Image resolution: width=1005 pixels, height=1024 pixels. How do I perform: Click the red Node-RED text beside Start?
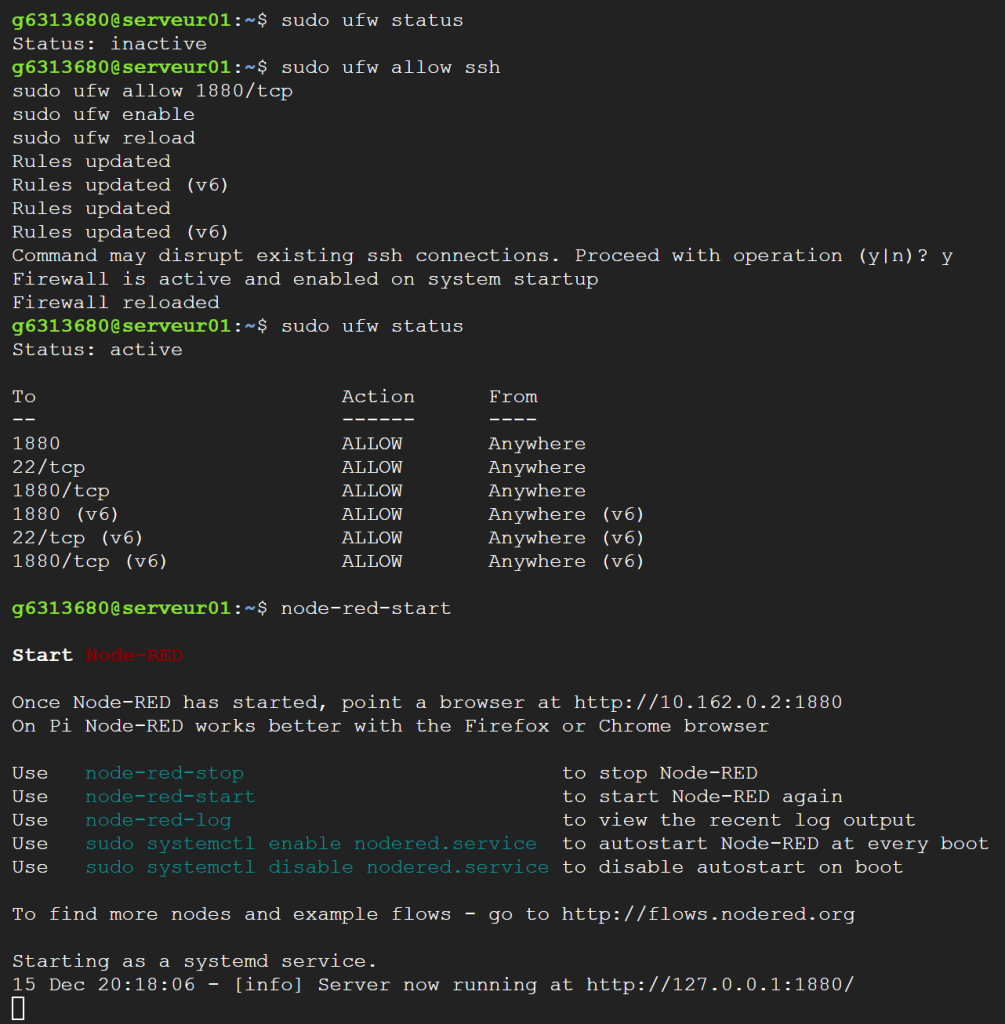pyautogui.click(x=134, y=656)
